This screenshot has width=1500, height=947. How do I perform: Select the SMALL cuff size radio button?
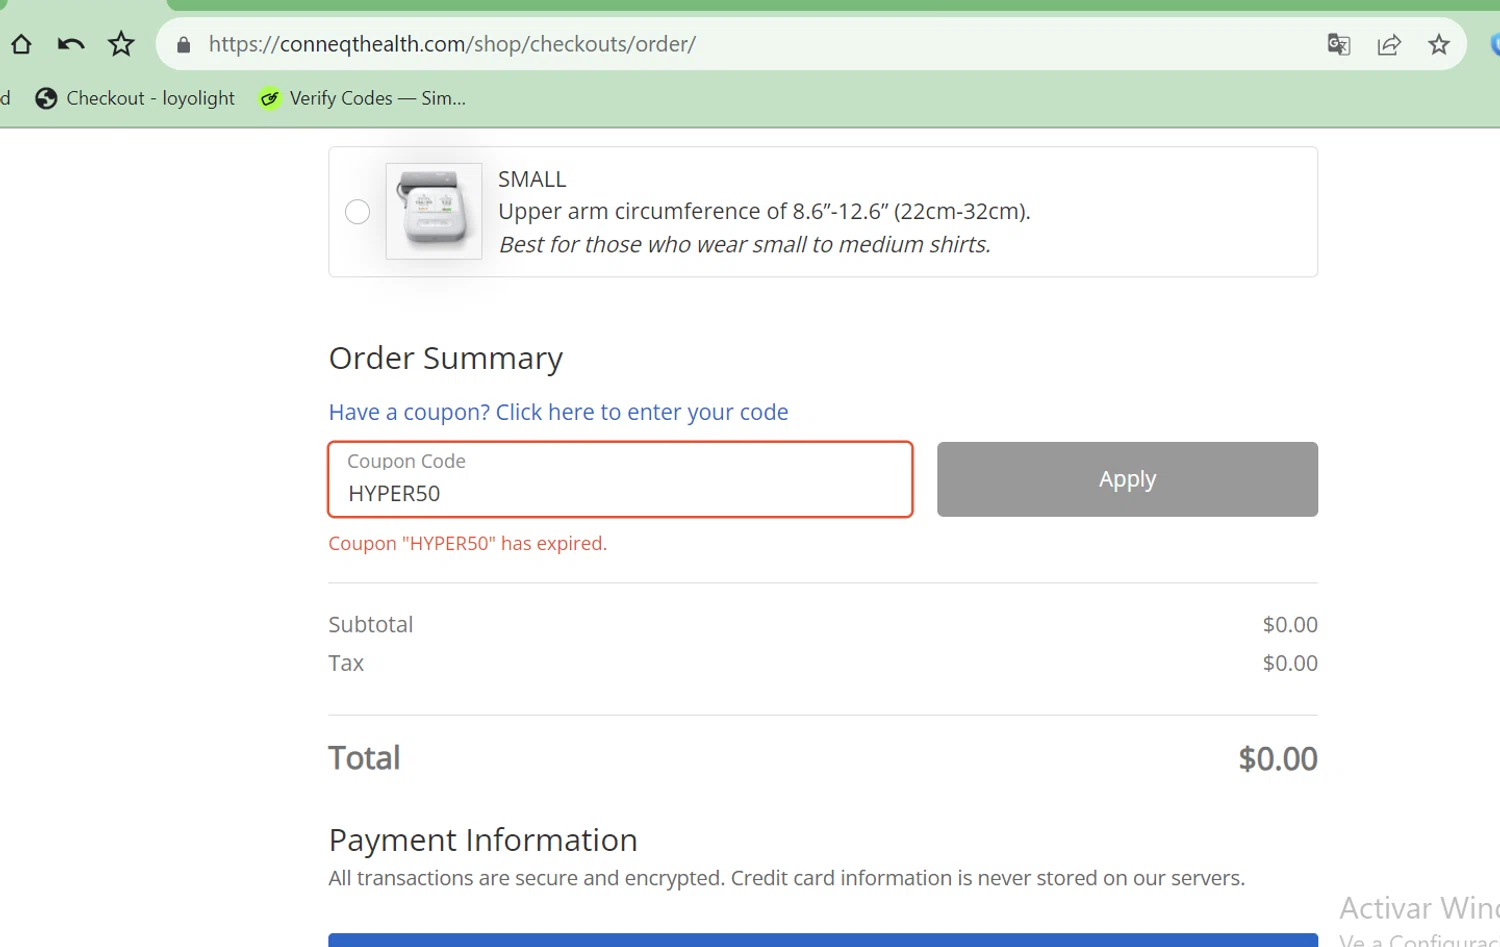tap(357, 212)
